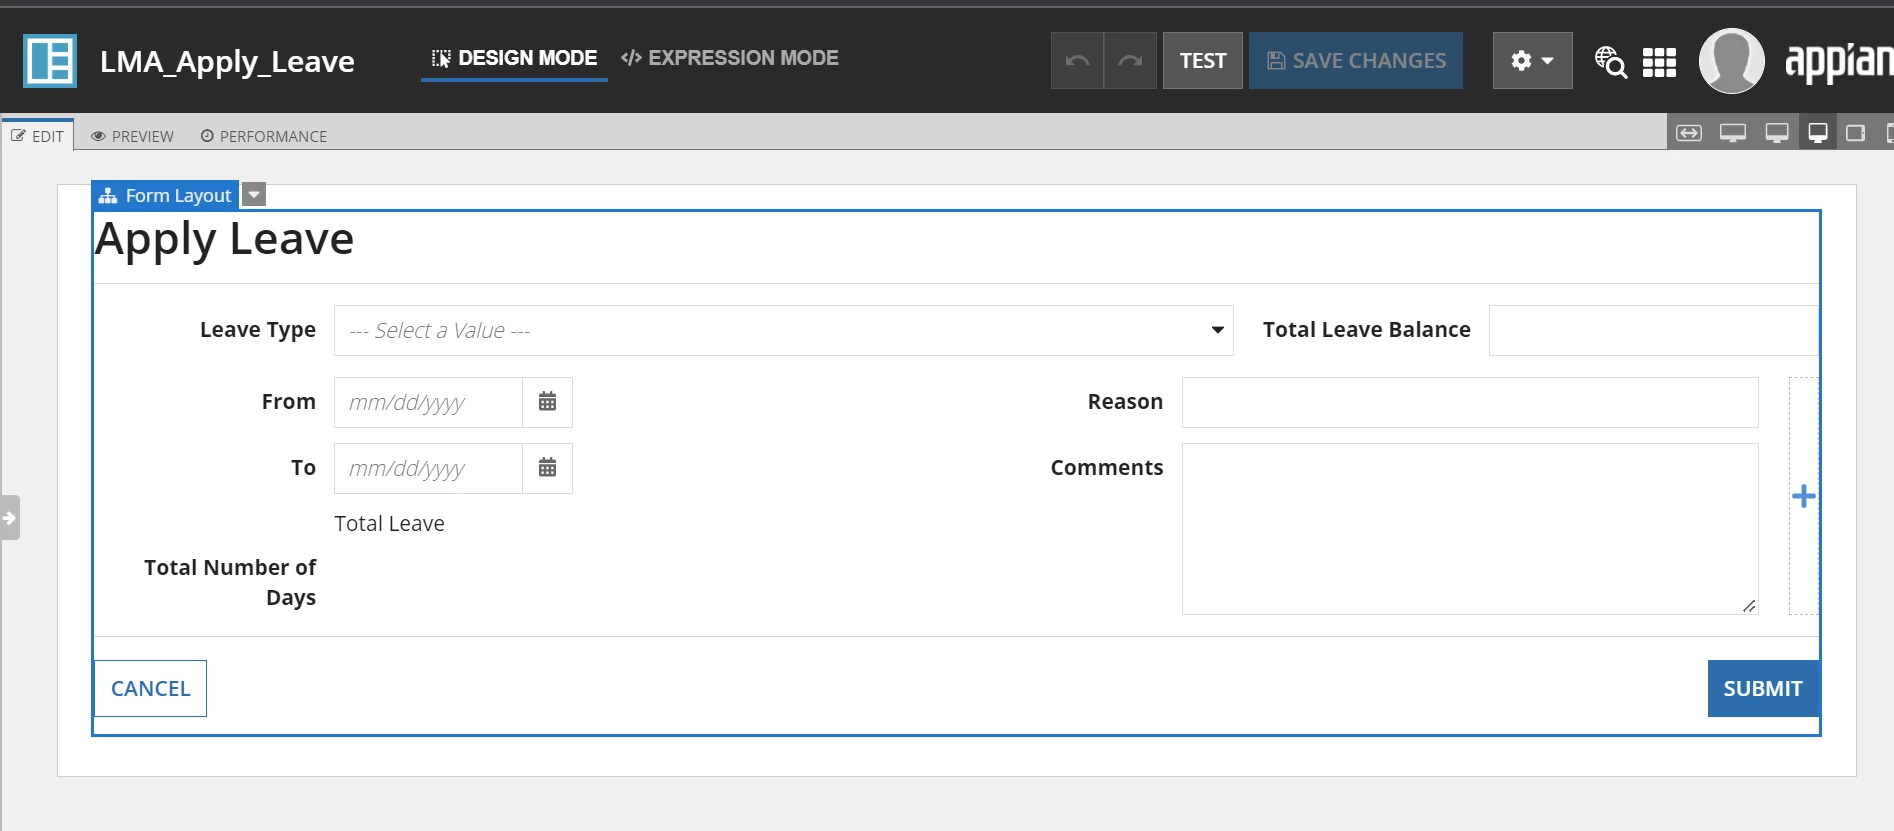The width and height of the screenshot is (1894, 831).
Task: Click the Reason text field
Action: [1470, 402]
